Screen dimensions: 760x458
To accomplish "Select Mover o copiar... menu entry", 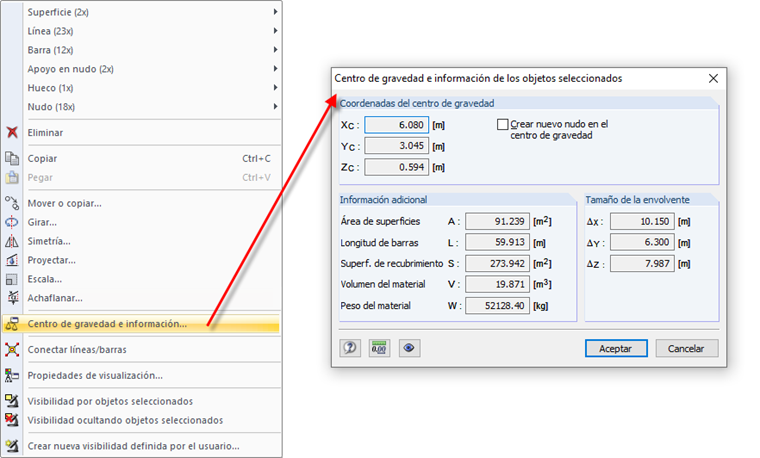I will point(142,203).
